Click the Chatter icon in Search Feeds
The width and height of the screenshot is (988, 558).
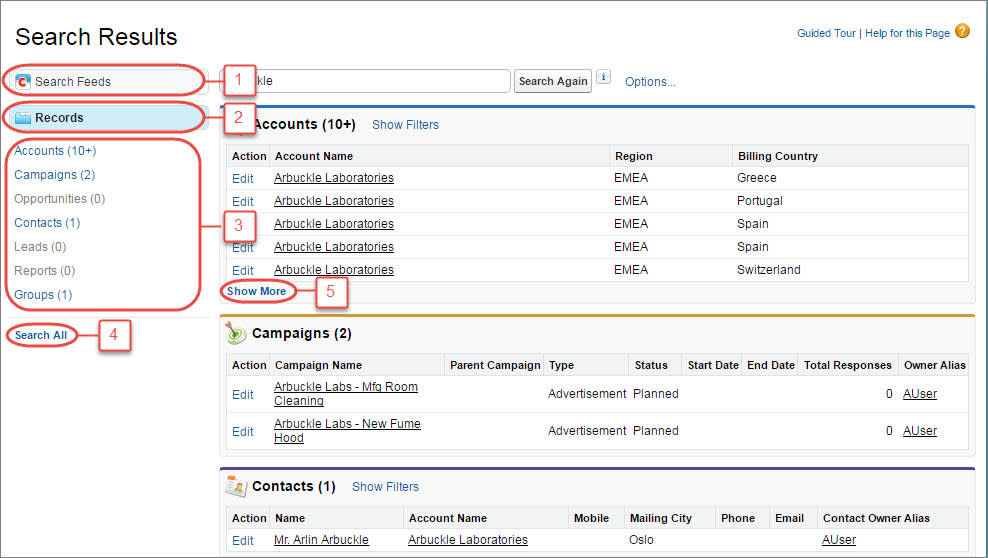coord(23,82)
